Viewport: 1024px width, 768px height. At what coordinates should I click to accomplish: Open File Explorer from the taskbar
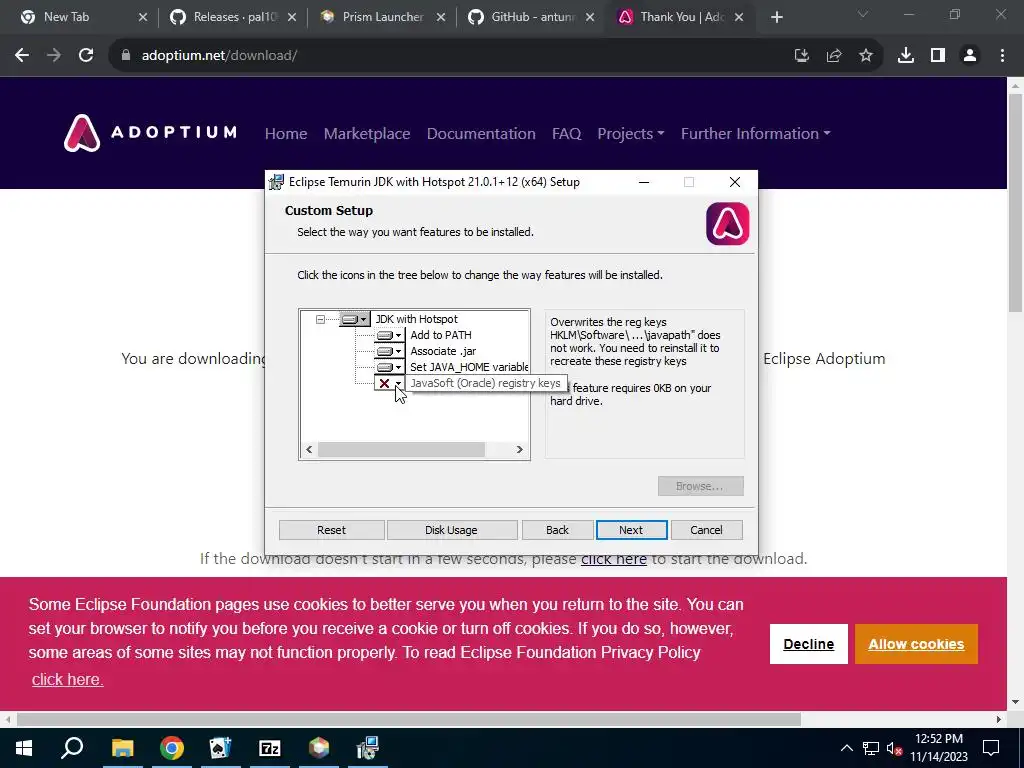point(122,748)
